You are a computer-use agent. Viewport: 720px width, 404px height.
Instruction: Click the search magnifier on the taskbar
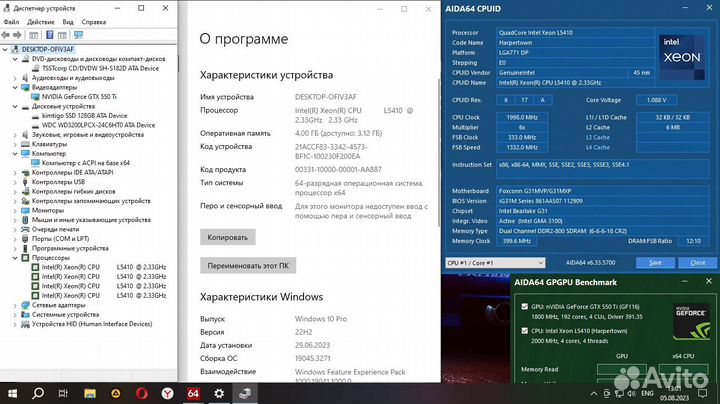39,392
